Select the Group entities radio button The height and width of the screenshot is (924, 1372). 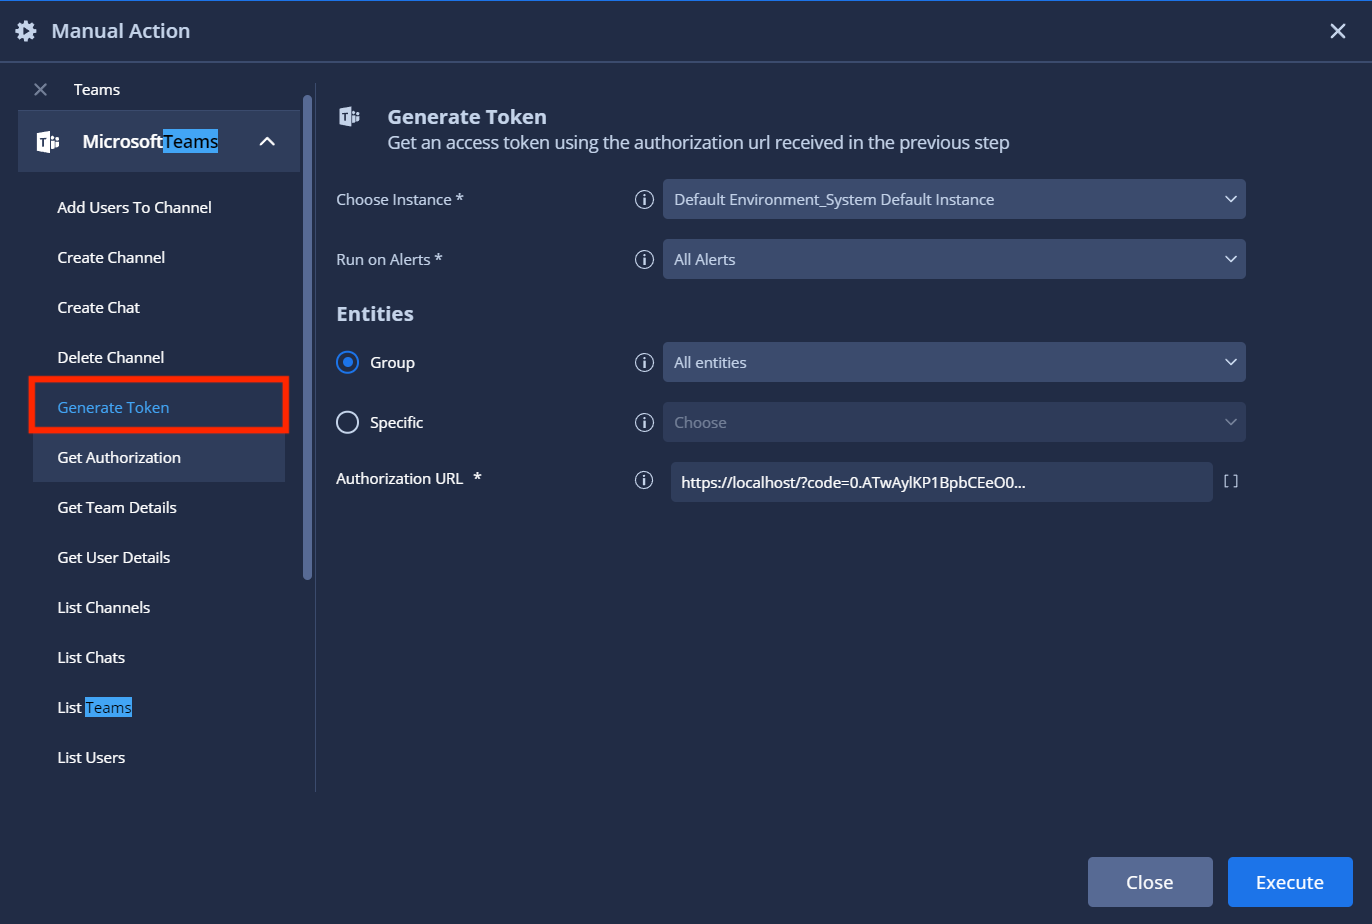347,362
